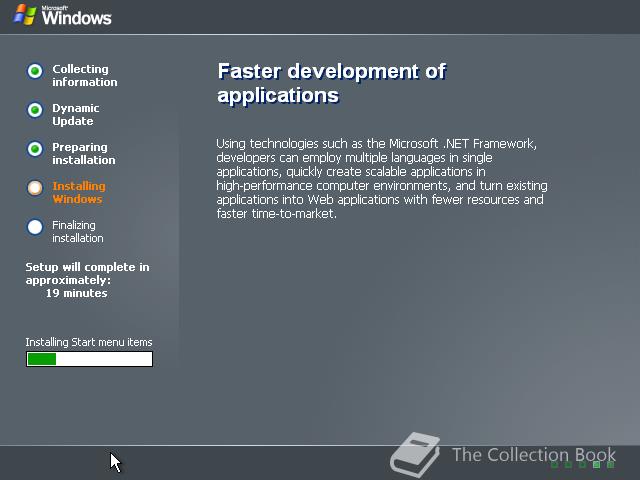Click the paragraph about Microsoft .NET Framework
The image size is (640, 480).
[382, 178]
